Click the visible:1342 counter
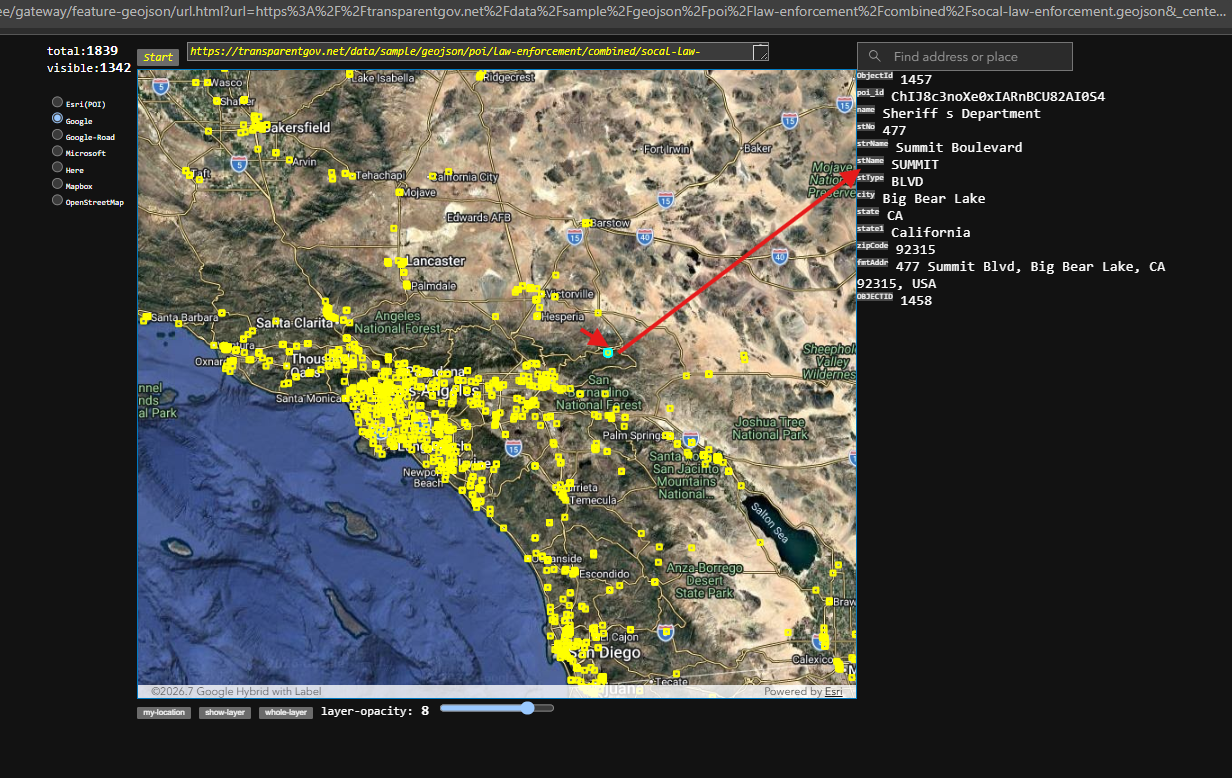1232x778 pixels. pos(89,68)
